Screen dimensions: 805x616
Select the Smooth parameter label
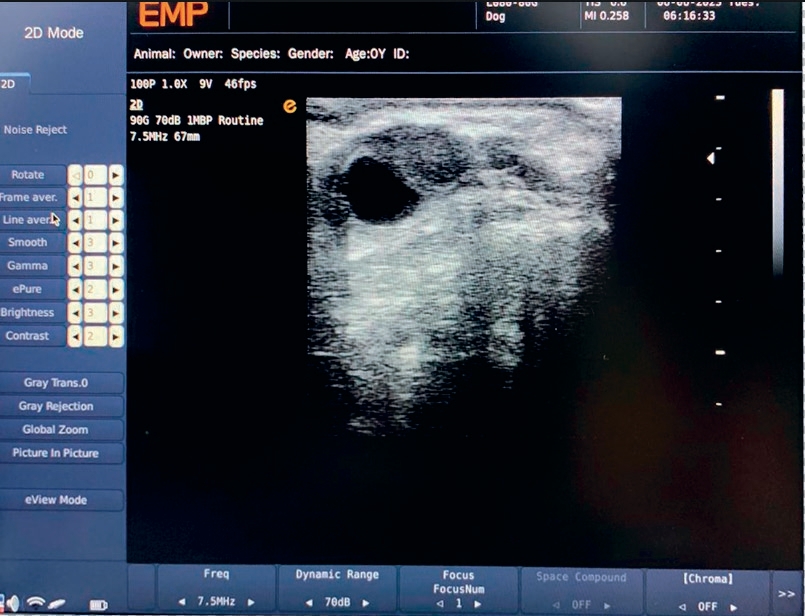32,243
